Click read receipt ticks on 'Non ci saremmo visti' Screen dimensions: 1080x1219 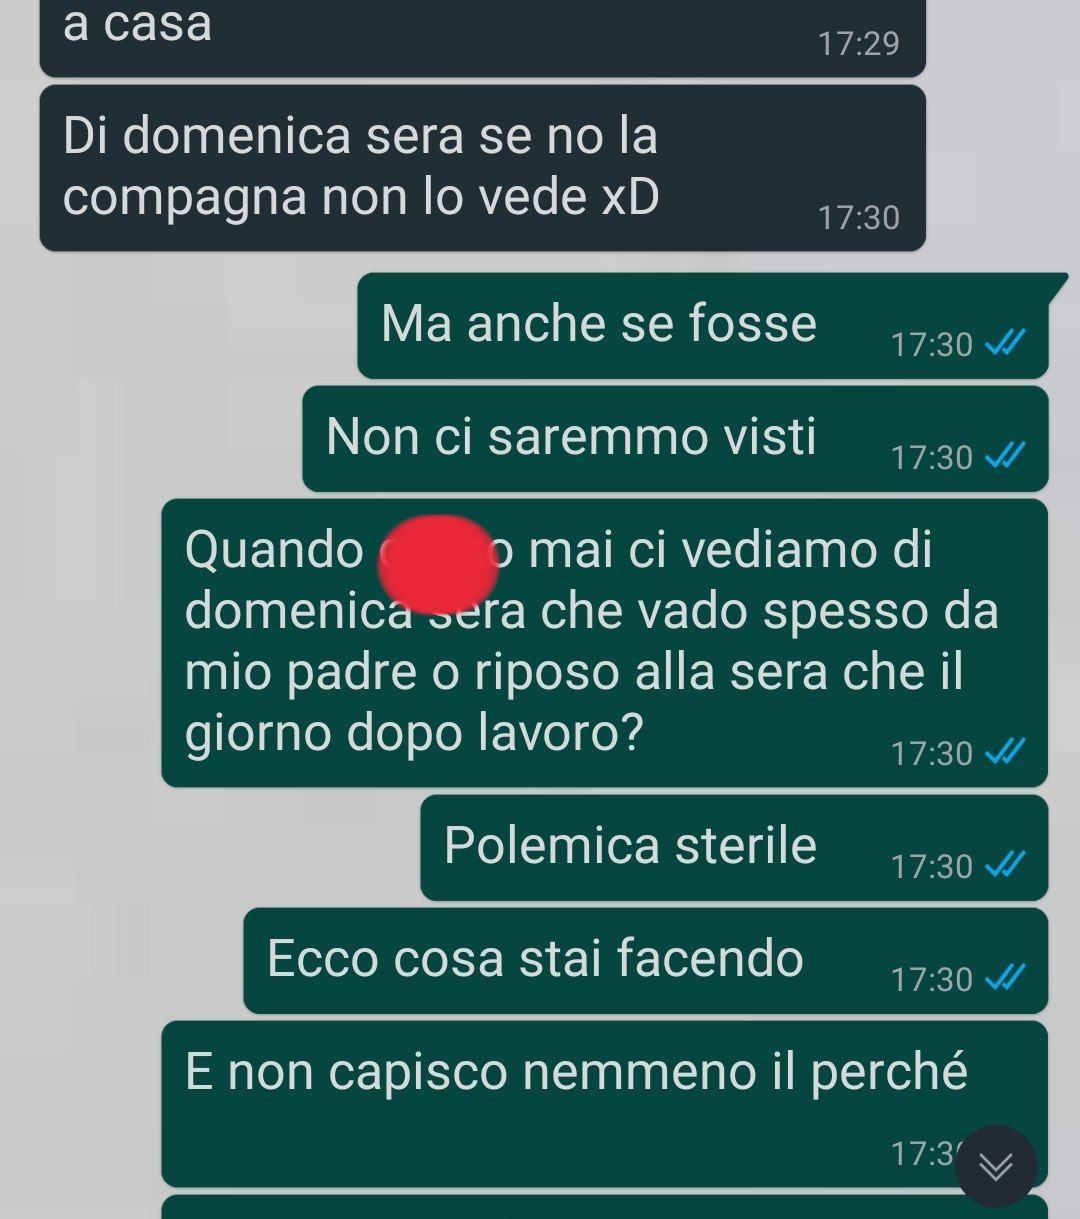pyautogui.click(x=1005, y=456)
